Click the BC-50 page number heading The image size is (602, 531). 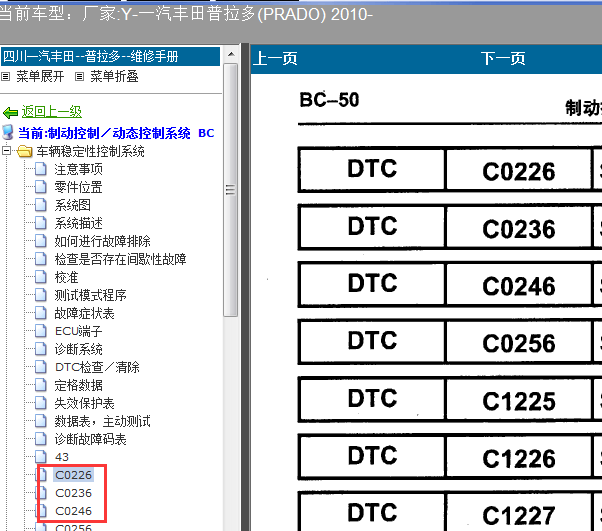point(329,100)
